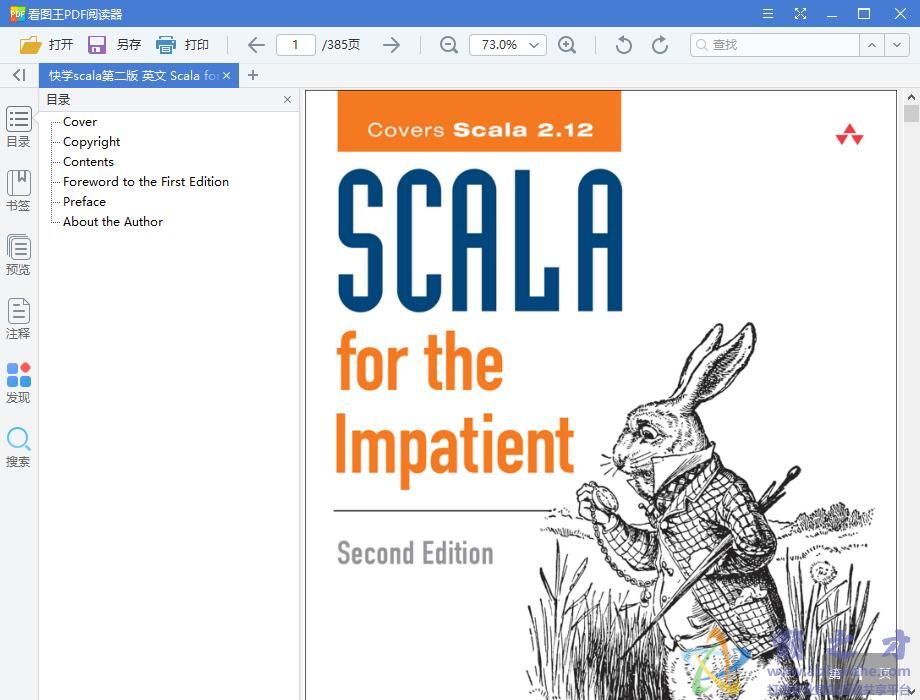This screenshot has height=700, width=920.
Task: Open the 书签 bookmarks sidebar panel
Action: (x=19, y=191)
